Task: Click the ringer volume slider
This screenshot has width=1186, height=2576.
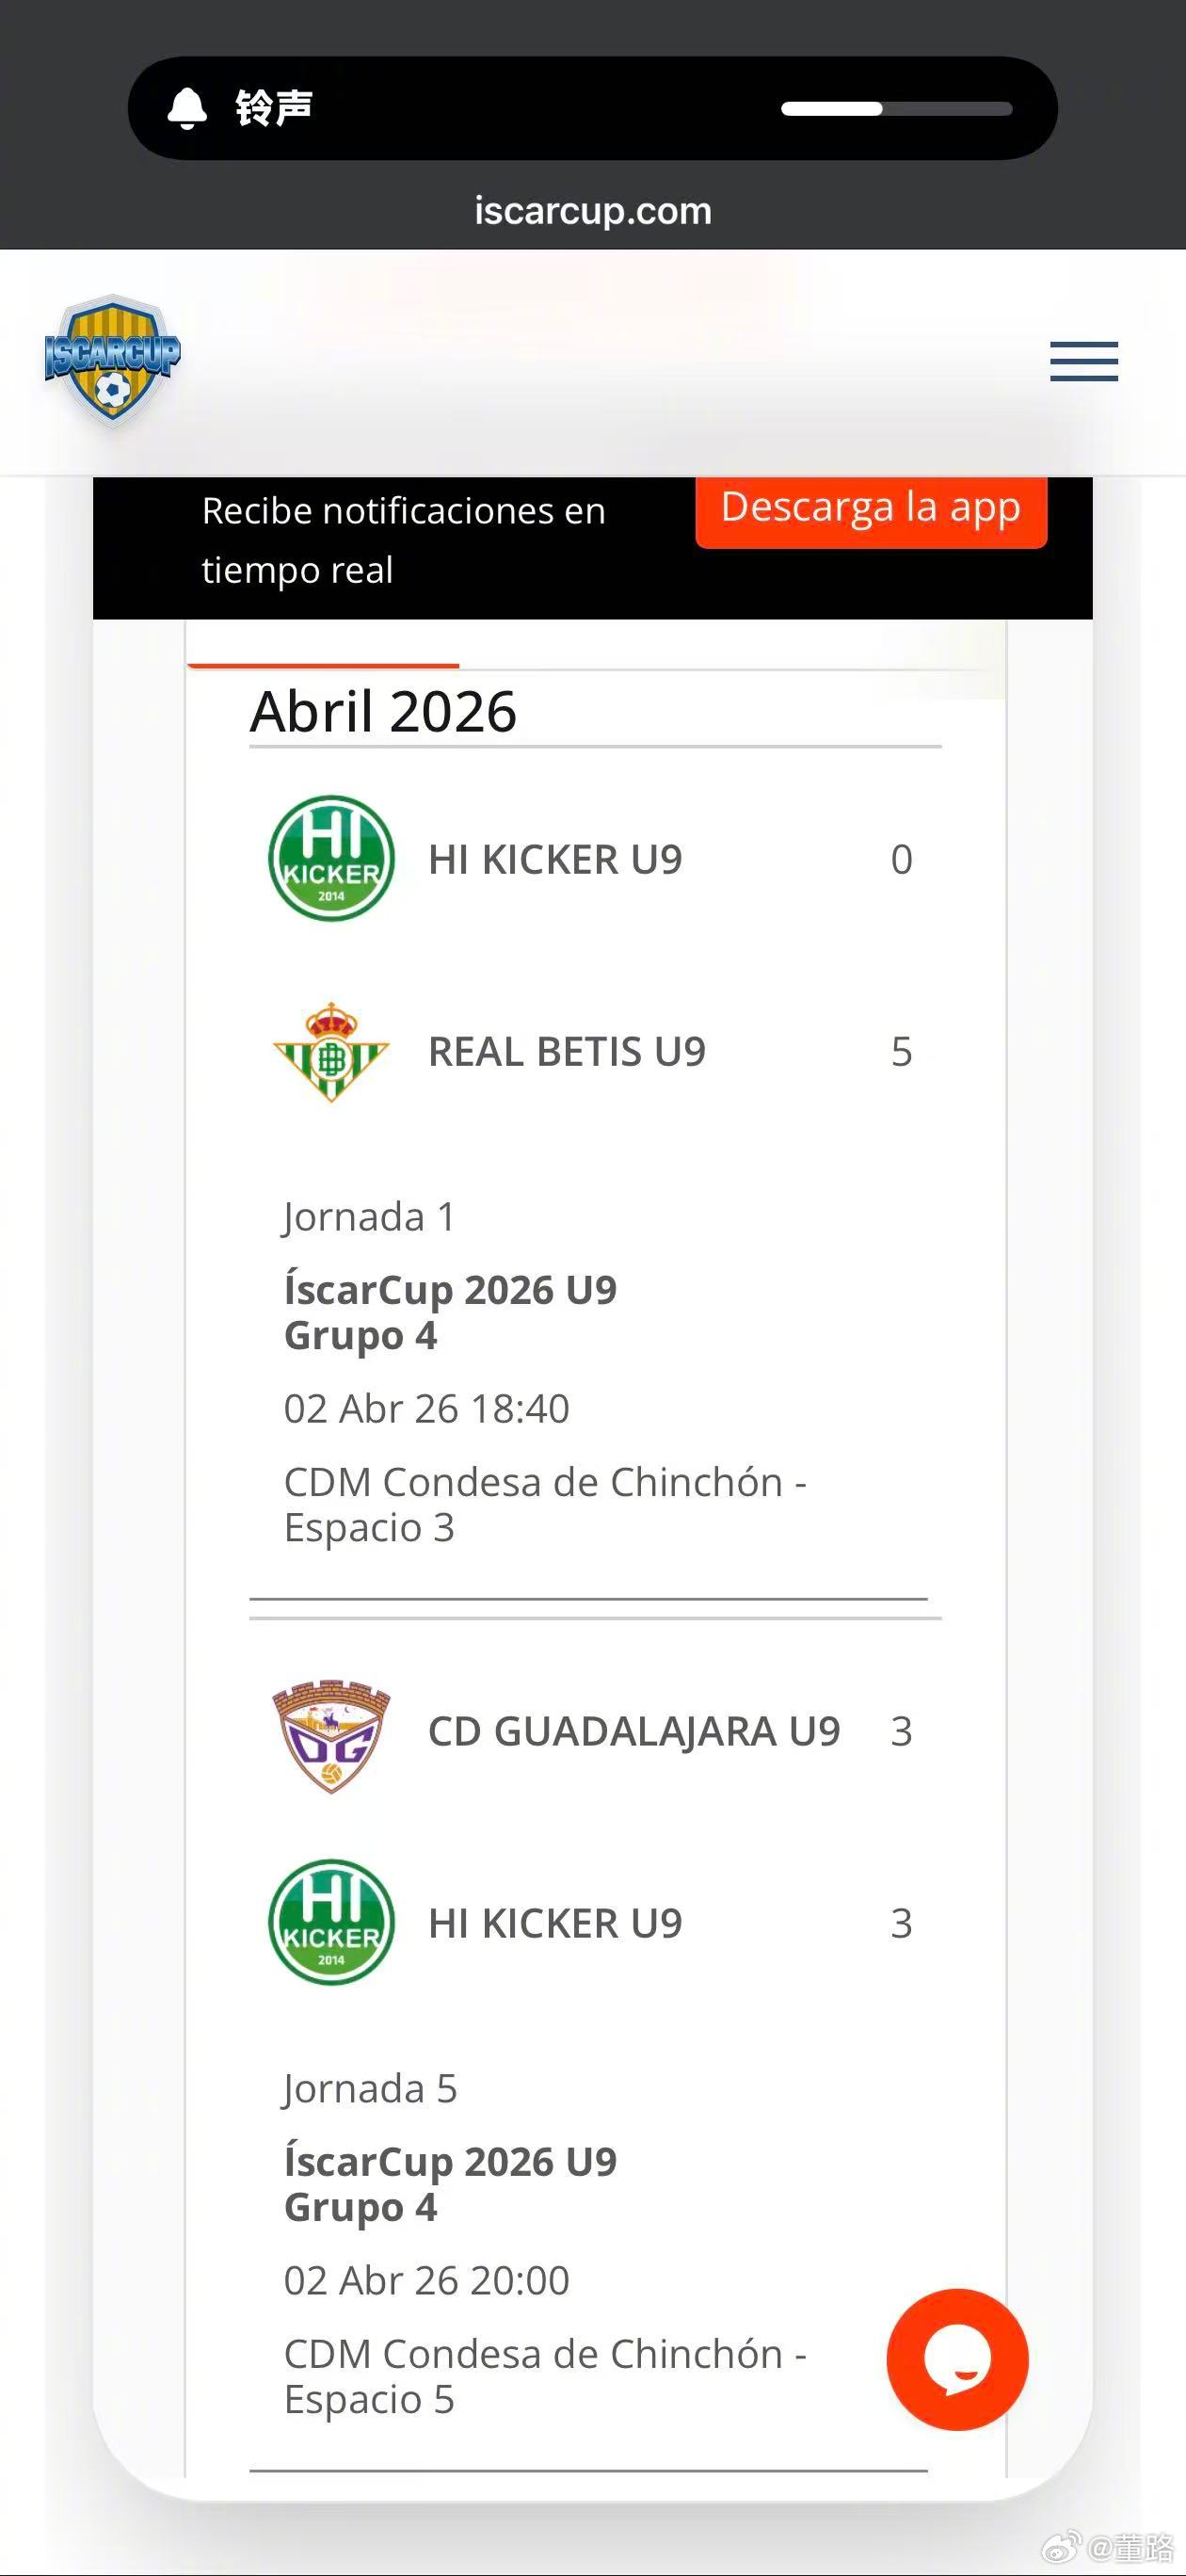Action: click(x=896, y=109)
